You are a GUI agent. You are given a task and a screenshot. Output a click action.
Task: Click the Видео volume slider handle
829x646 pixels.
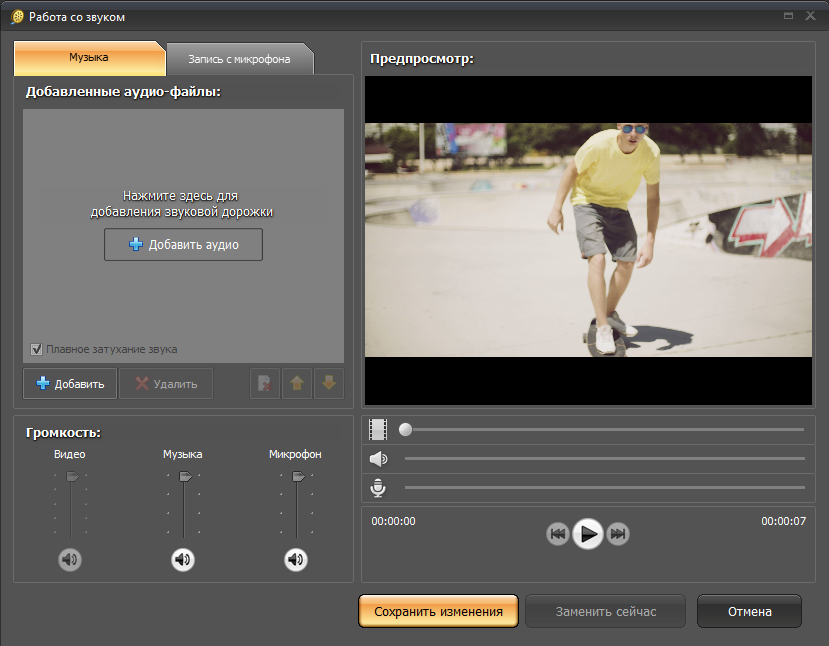[72, 477]
